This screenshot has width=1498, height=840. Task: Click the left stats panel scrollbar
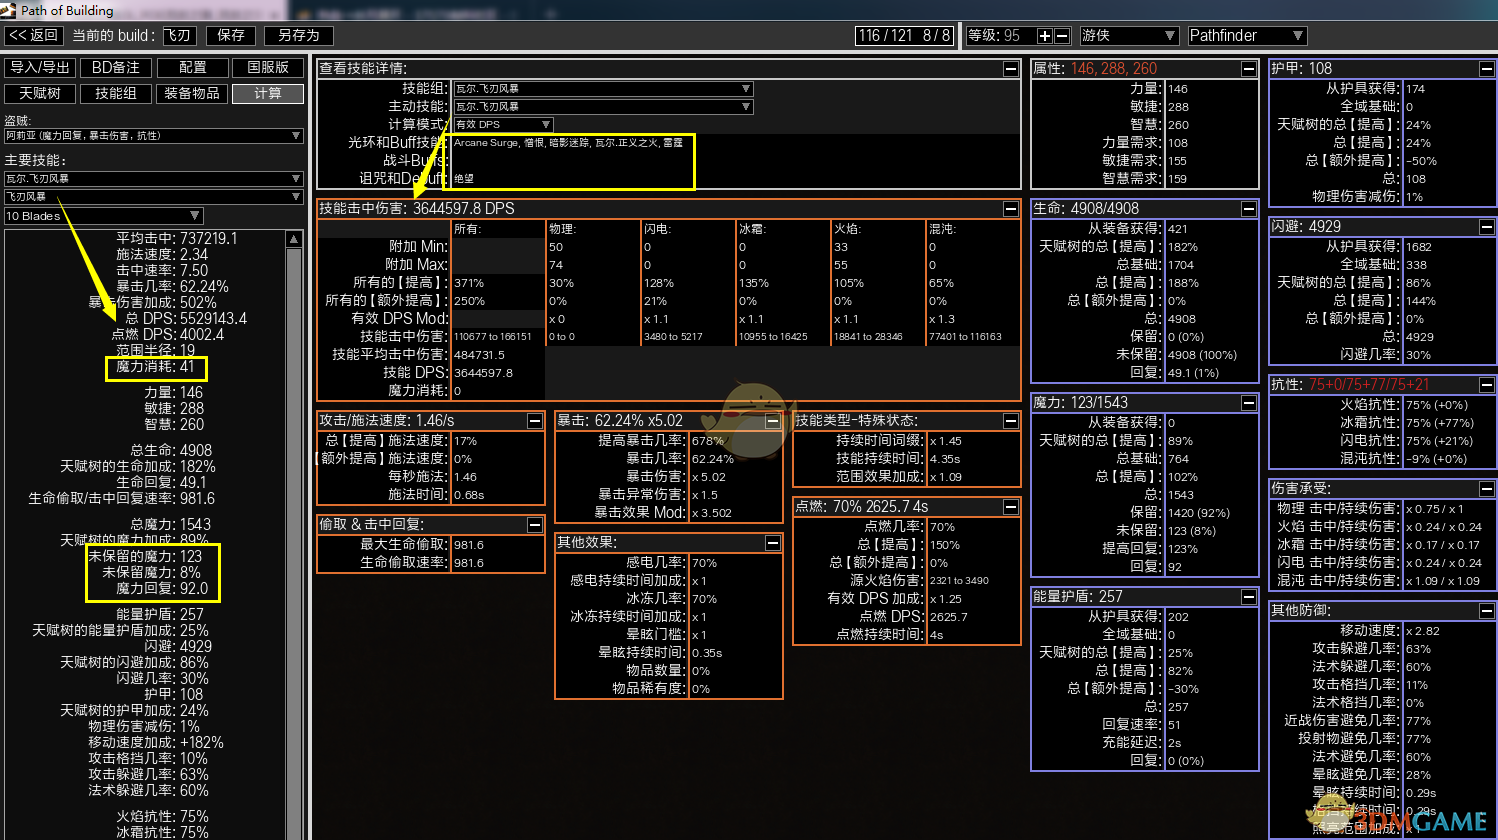coord(294,500)
